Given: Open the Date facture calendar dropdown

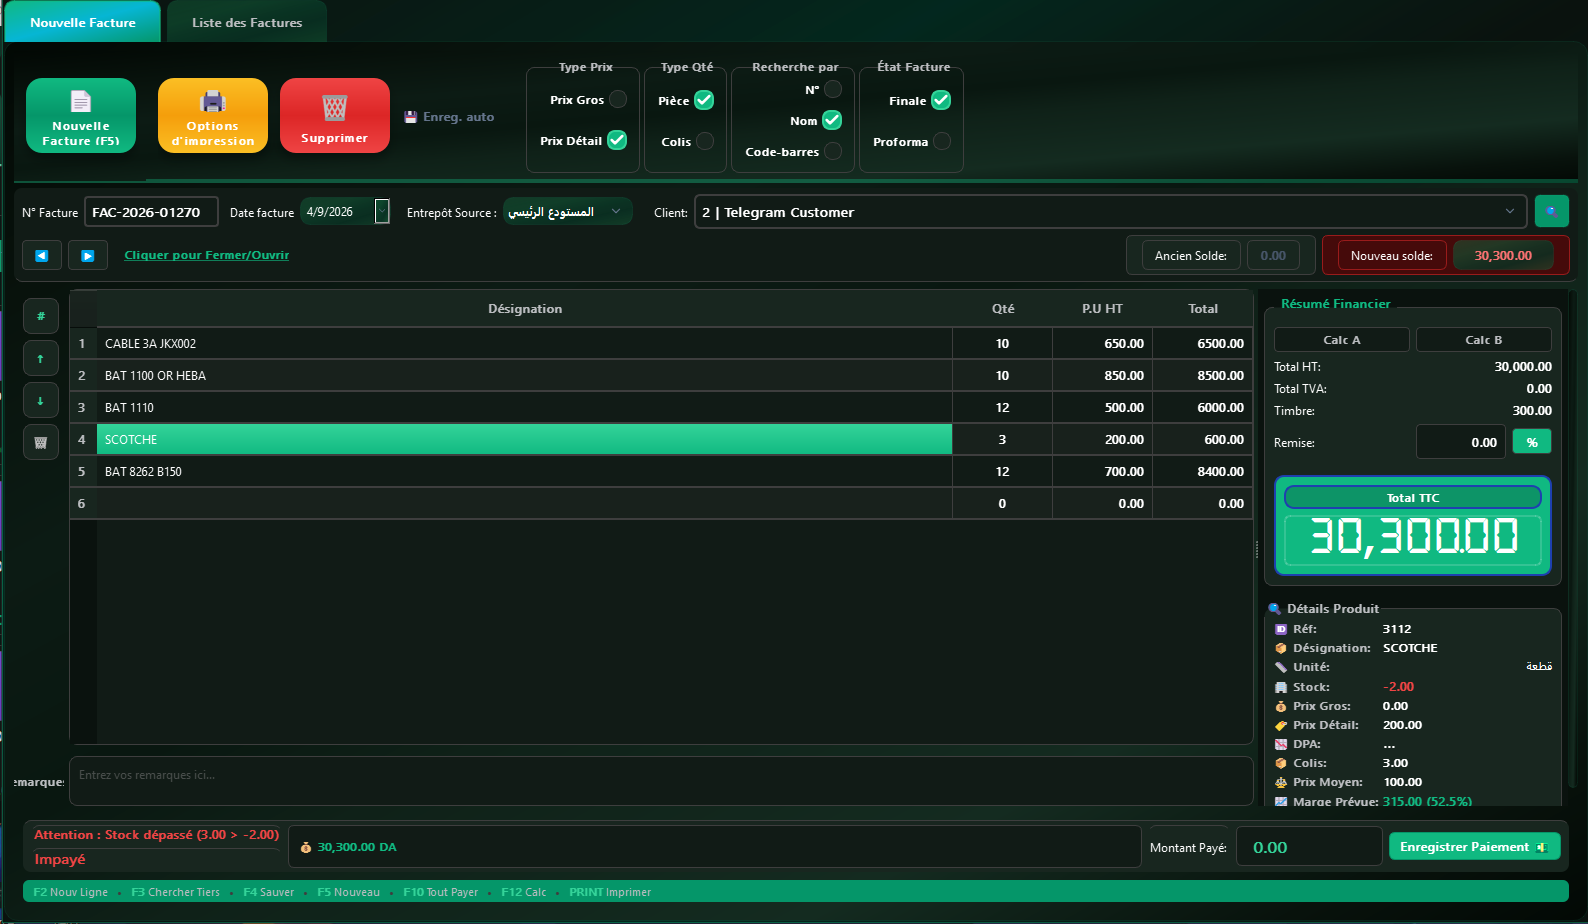Looking at the screenshot, I should click(x=382, y=211).
